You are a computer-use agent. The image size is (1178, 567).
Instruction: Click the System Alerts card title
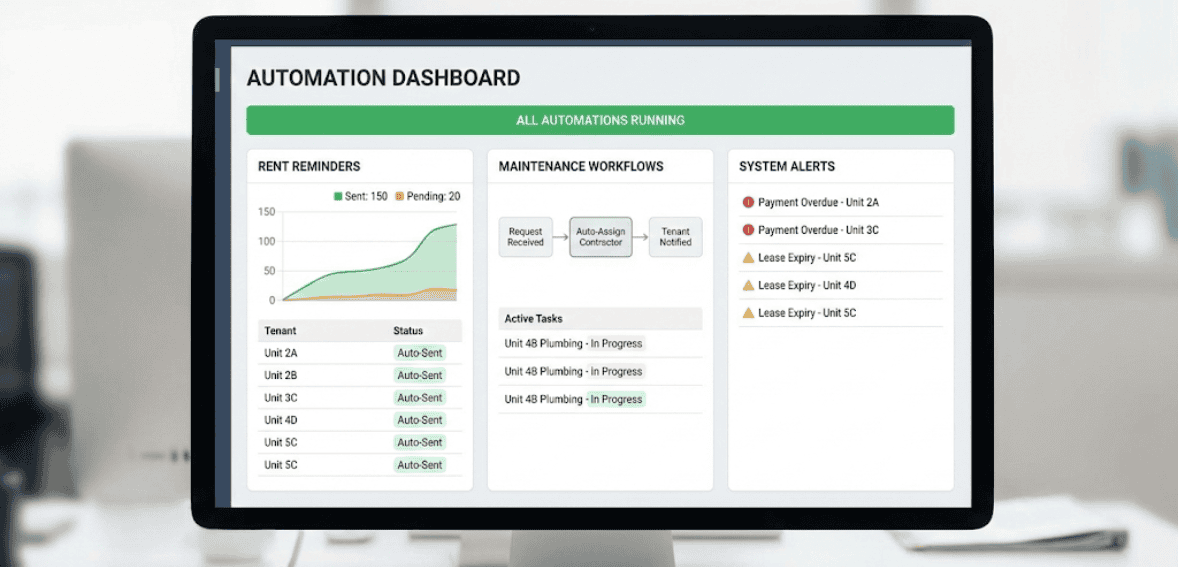click(787, 167)
